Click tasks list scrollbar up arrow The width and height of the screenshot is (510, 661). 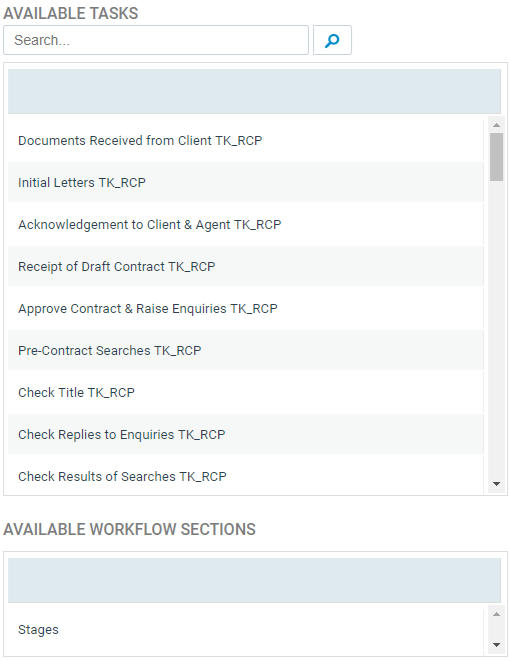497,125
